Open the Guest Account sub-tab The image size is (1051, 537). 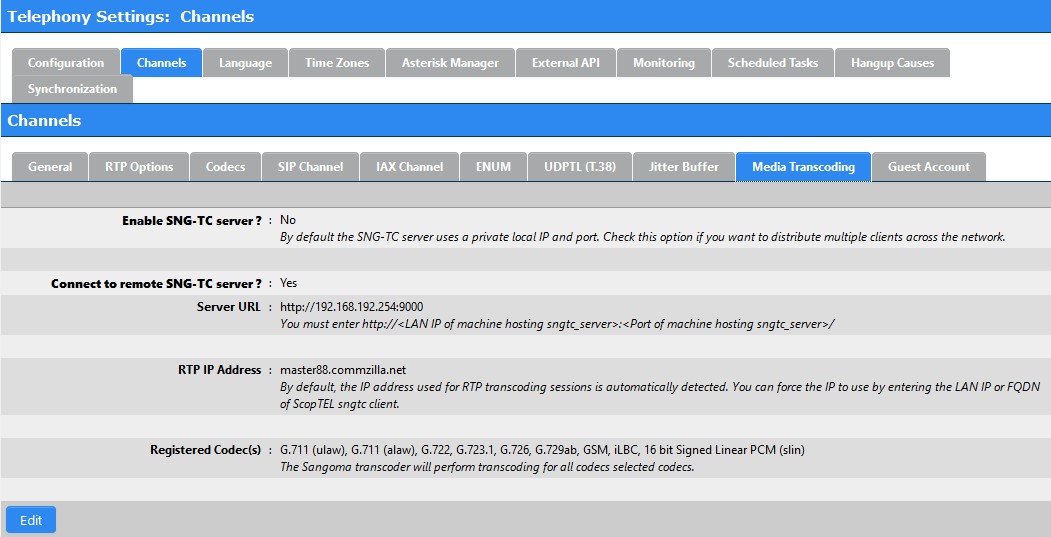pos(929,167)
